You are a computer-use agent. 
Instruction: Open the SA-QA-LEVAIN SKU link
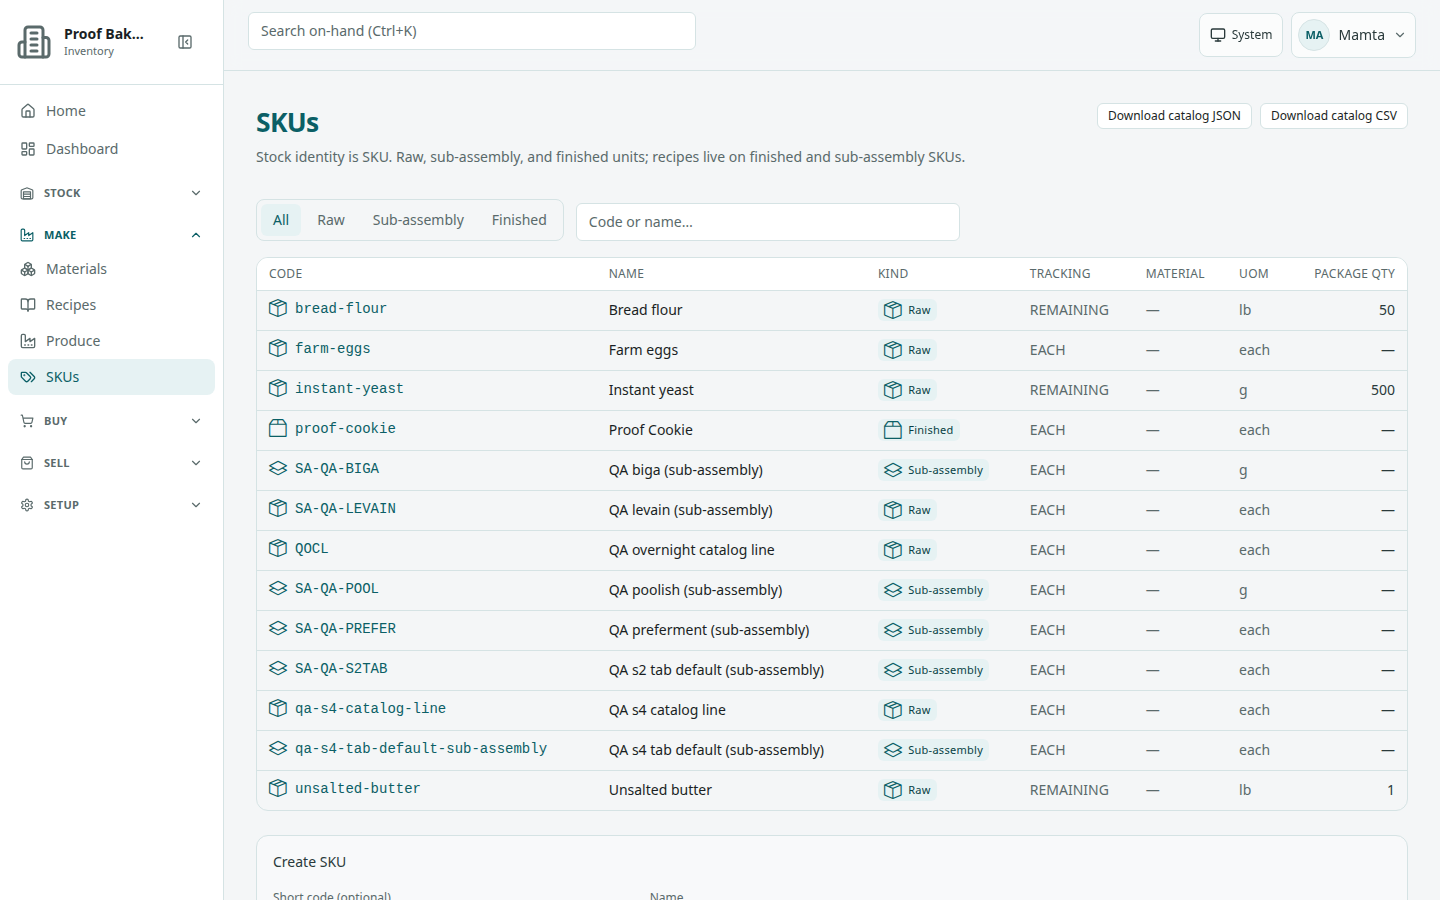click(345, 508)
